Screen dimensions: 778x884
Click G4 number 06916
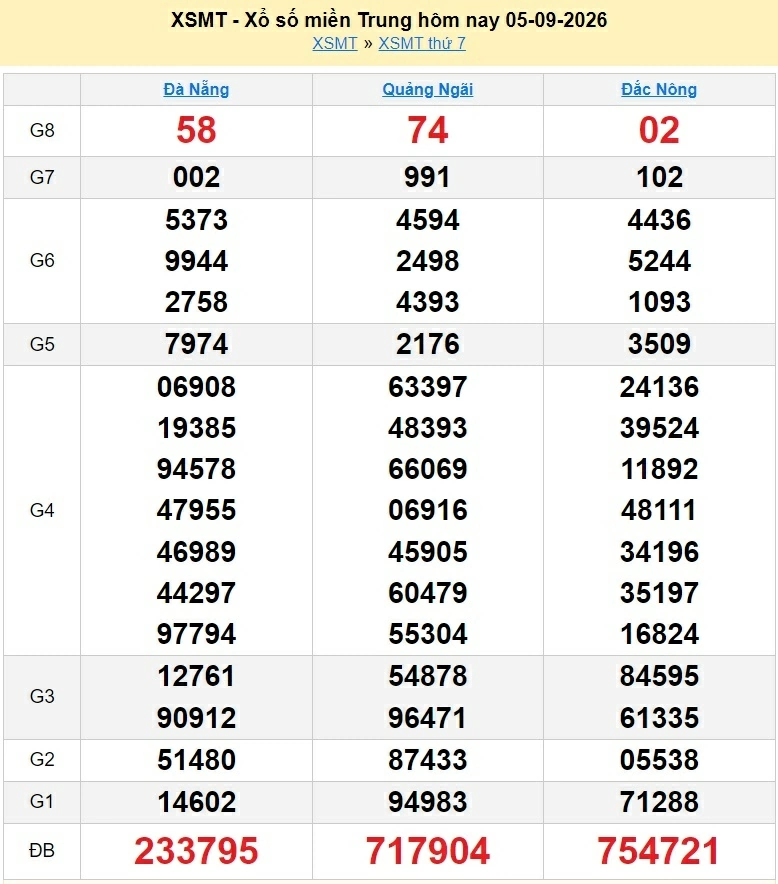click(x=427, y=510)
